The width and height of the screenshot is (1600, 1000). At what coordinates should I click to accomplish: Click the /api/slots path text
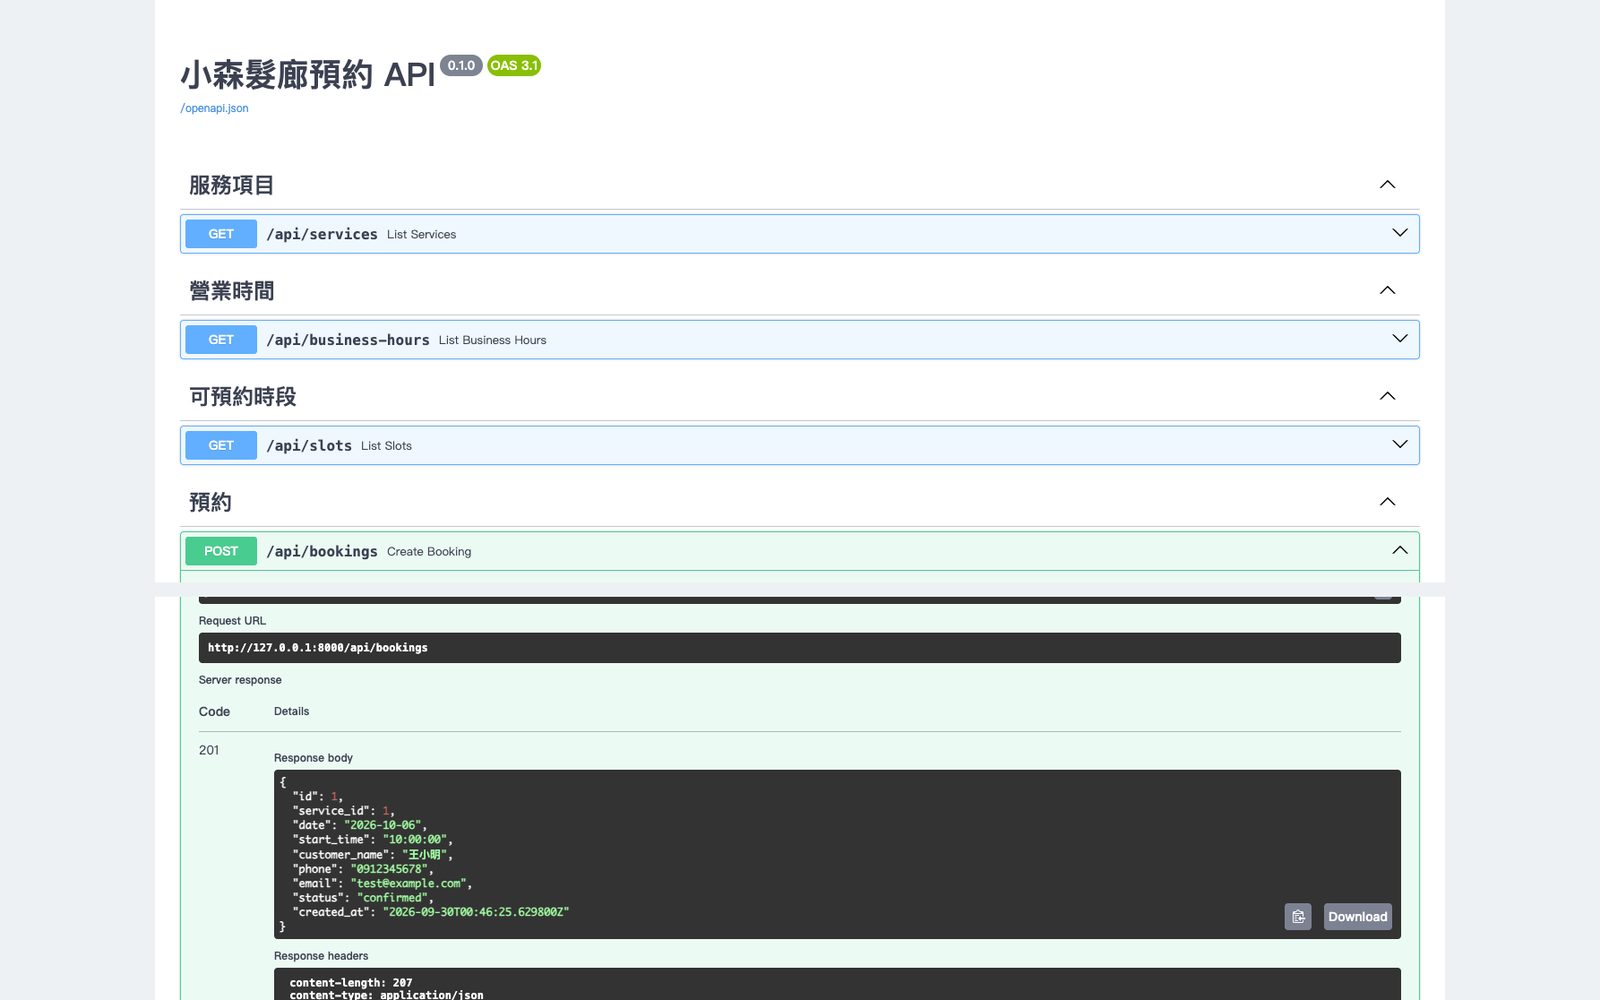pyautogui.click(x=309, y=446)
